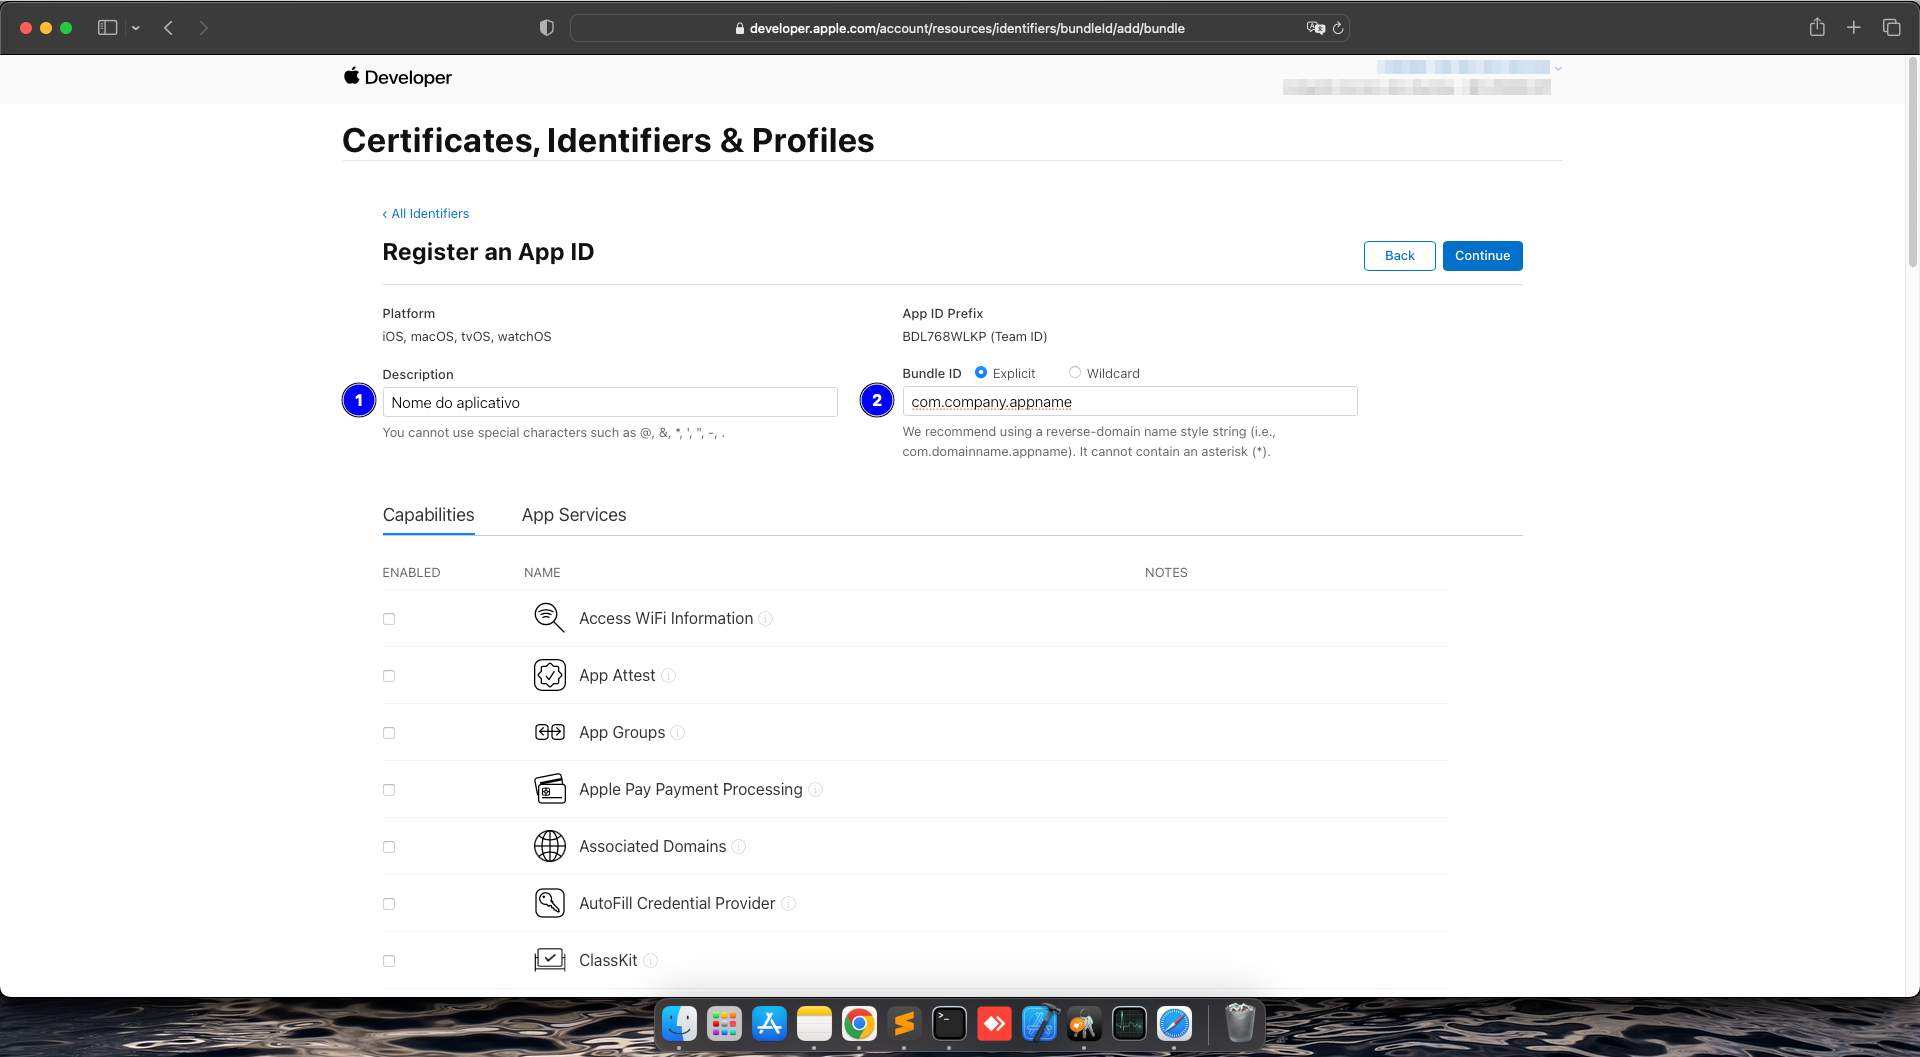Enable Access WiFi Information checkbox
The height and width of the screenshot is (1057, 1920).
pos(389,619)
